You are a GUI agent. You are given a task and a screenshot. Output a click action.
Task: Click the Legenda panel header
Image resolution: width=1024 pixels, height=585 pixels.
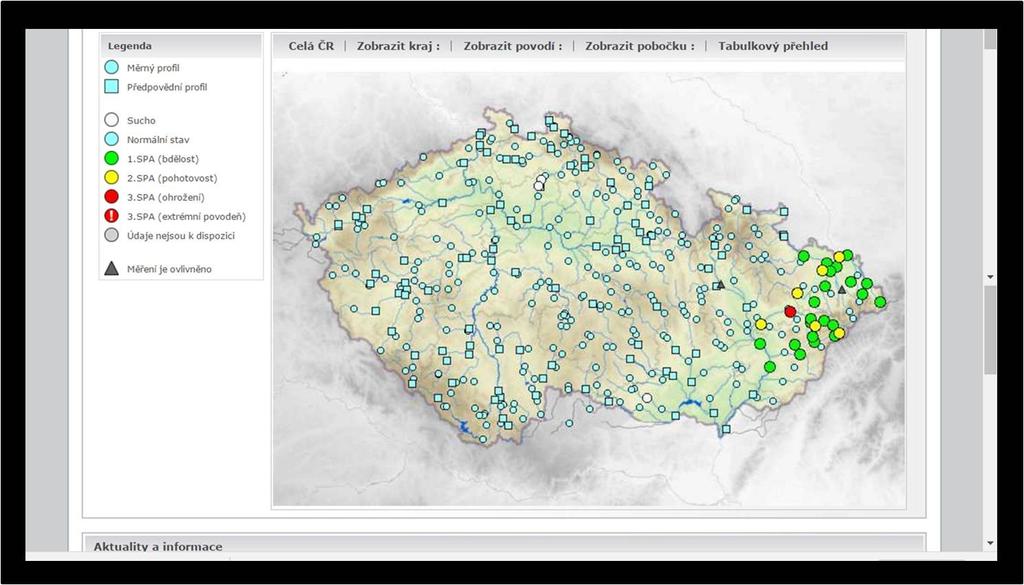click(181, 46)
